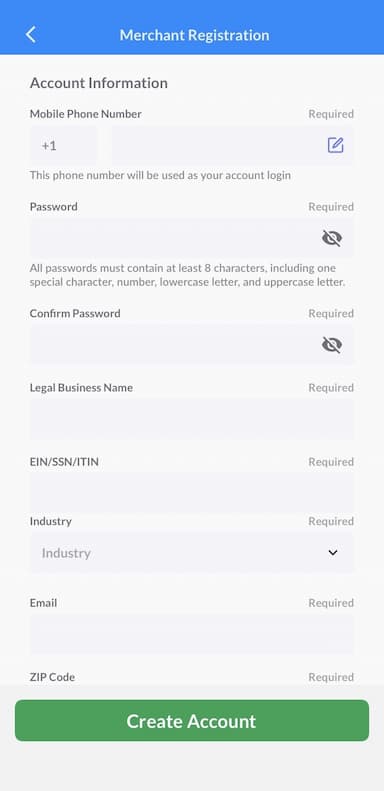Open the +1 country code selector
The height and width of the screenshot is (791, 384).
click(x=64, y=146)
